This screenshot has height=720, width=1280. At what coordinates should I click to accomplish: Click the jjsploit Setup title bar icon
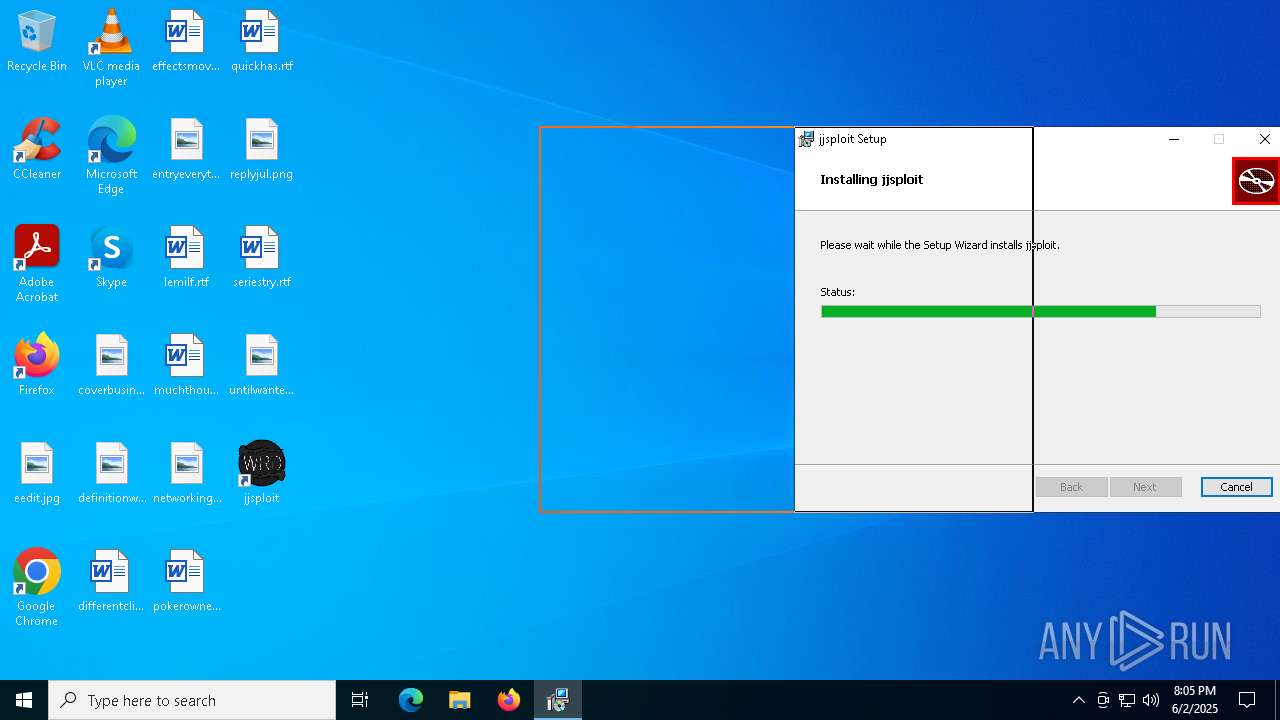pyautogui.click(x=806, y=139)
